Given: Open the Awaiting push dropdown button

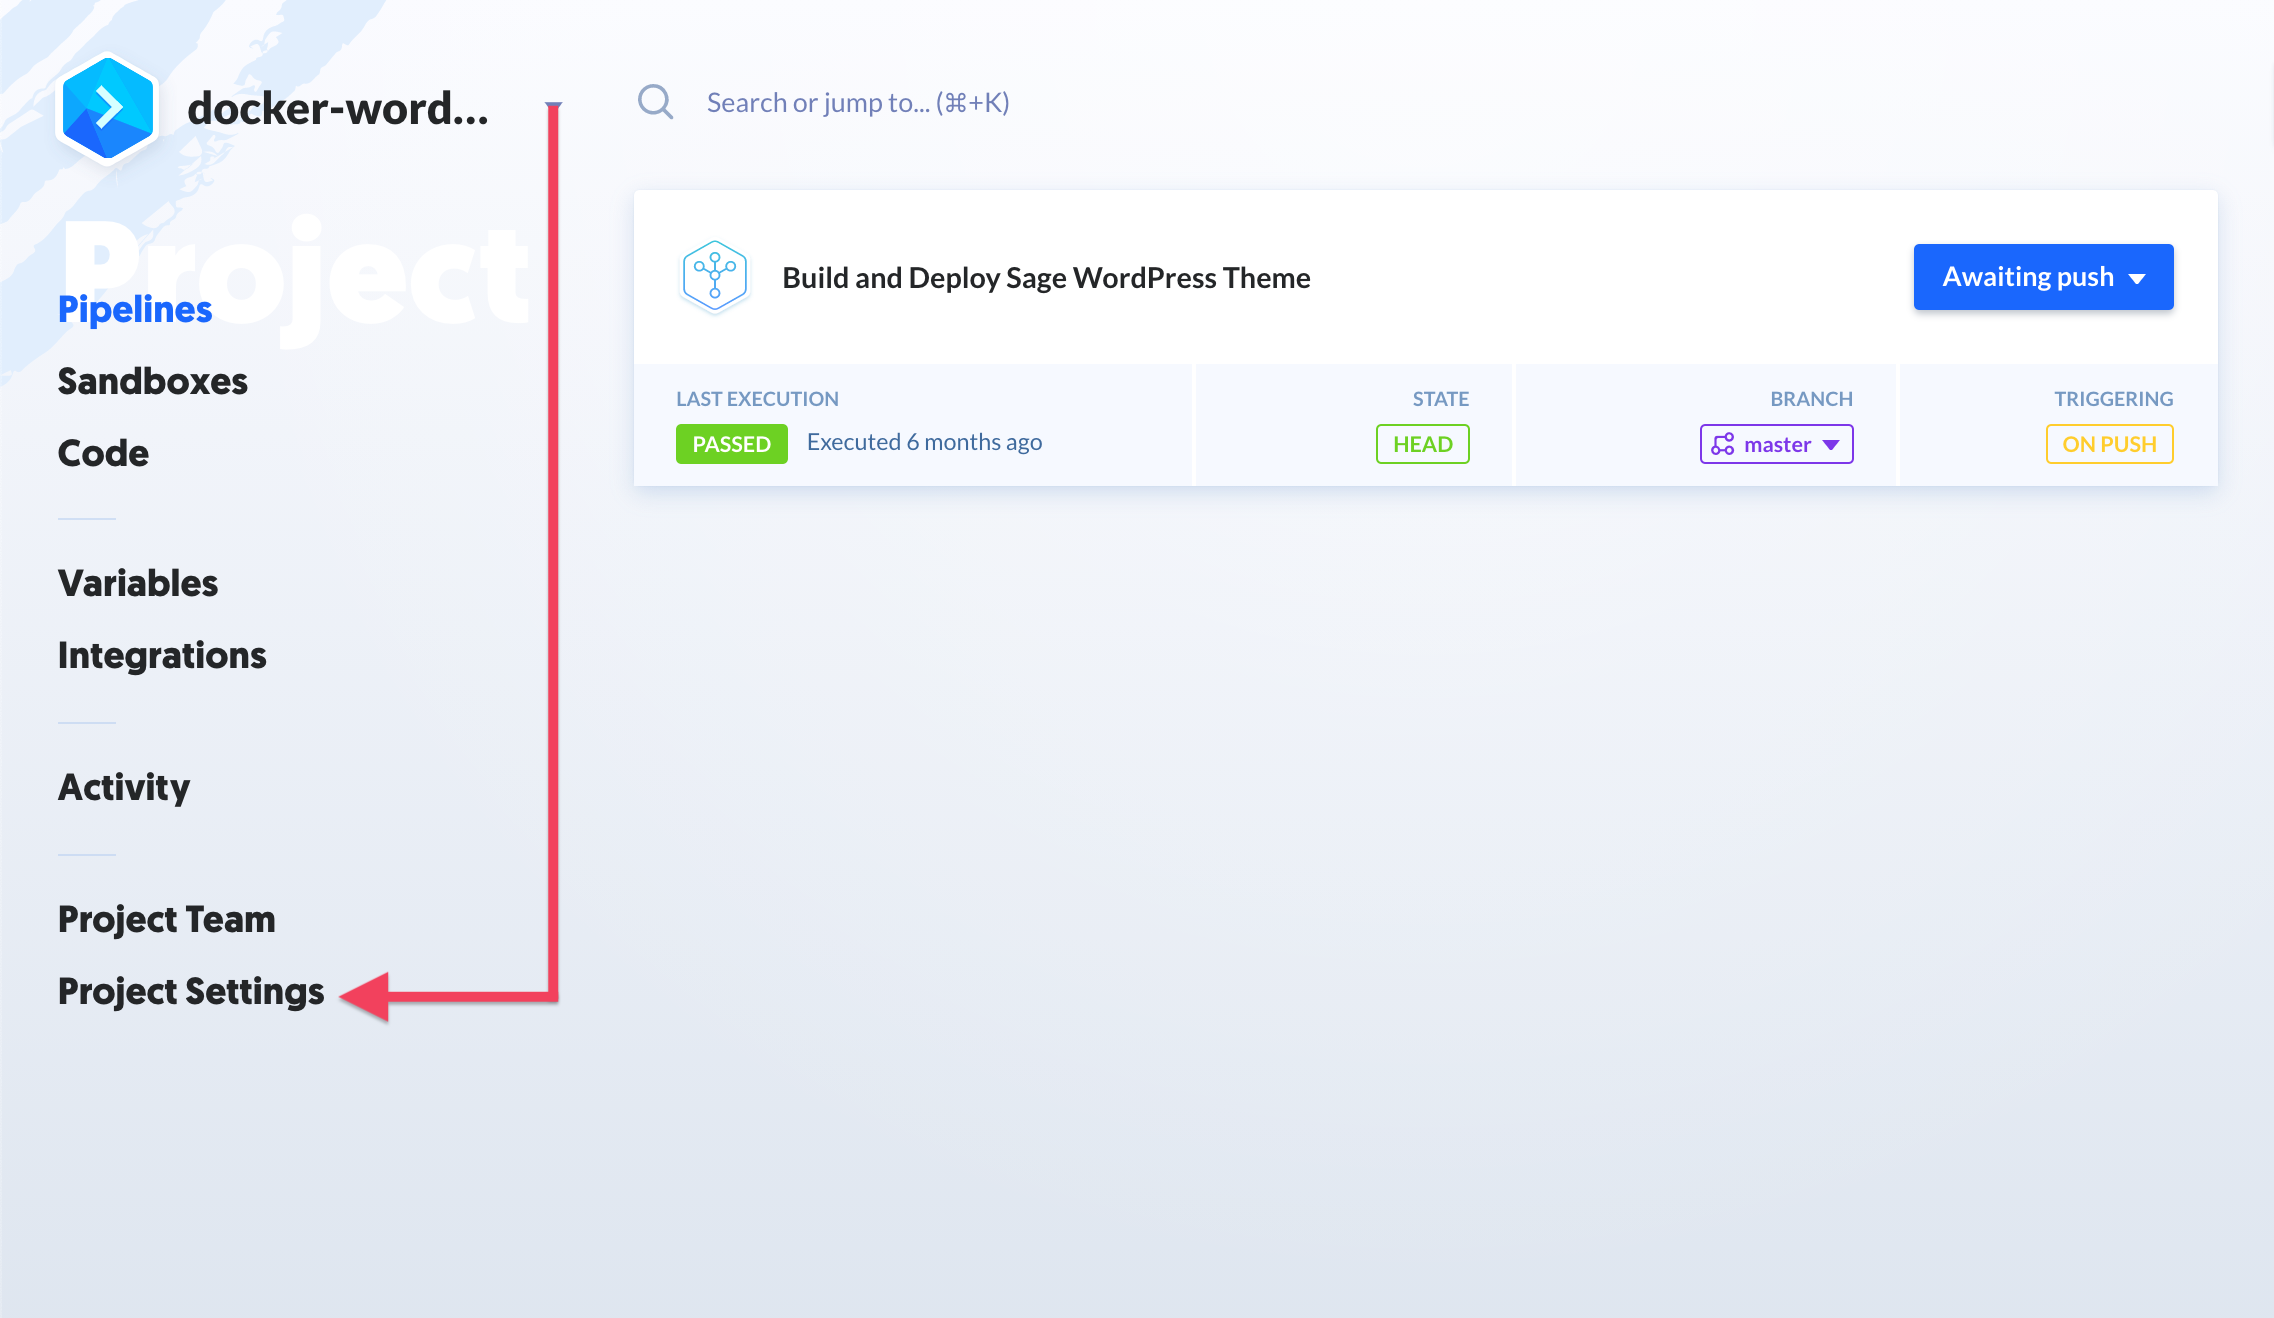Looking at the screenshot, I should (2043, 277).
